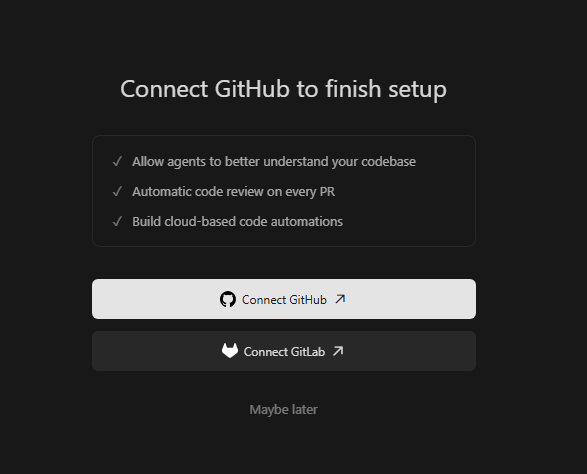The width and height of the screenshot is (587, 474).
Task: Click the "PR" text in the second benefit
Action: click(x=327, y=191)
